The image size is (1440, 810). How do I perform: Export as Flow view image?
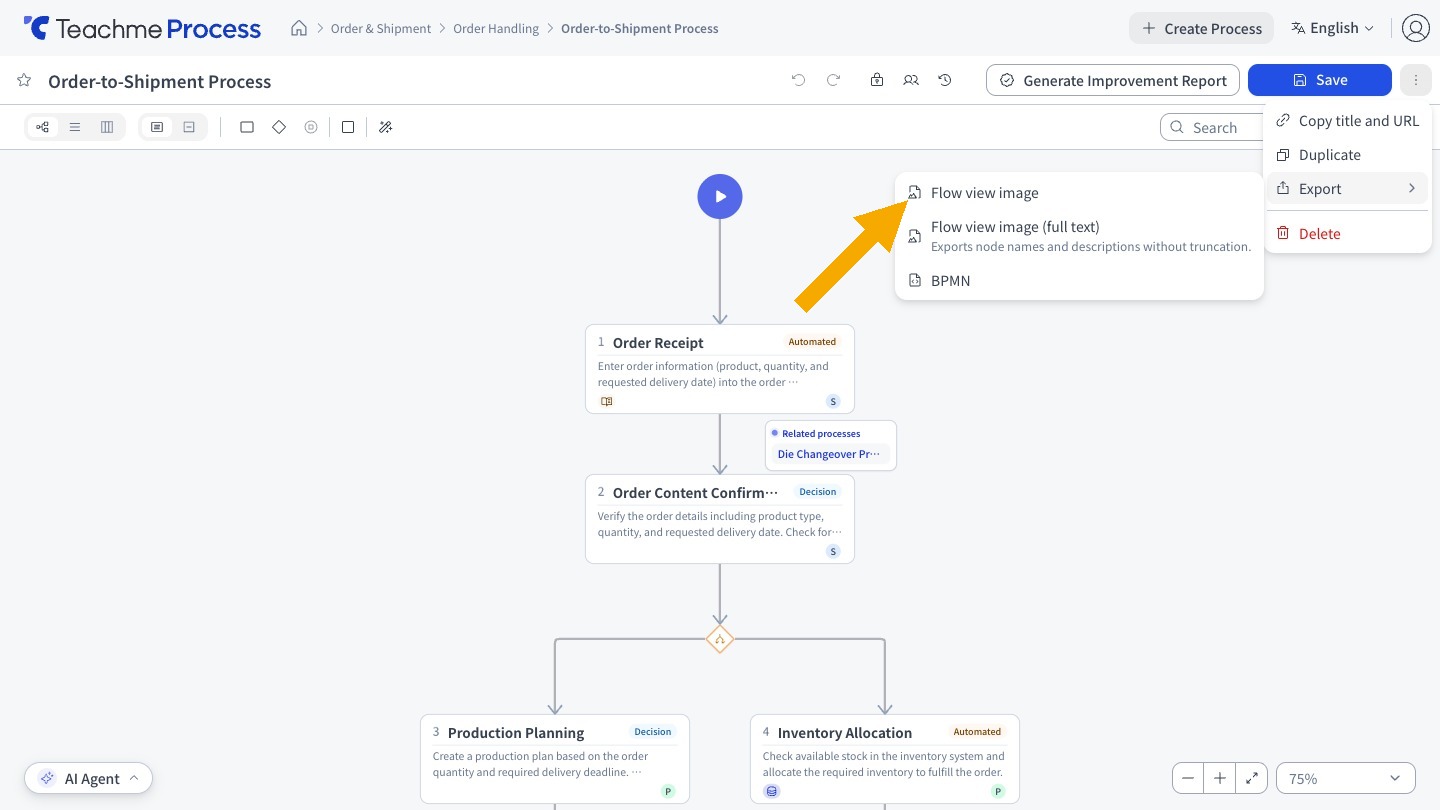pyautogui.click(x=1079, y=192)
